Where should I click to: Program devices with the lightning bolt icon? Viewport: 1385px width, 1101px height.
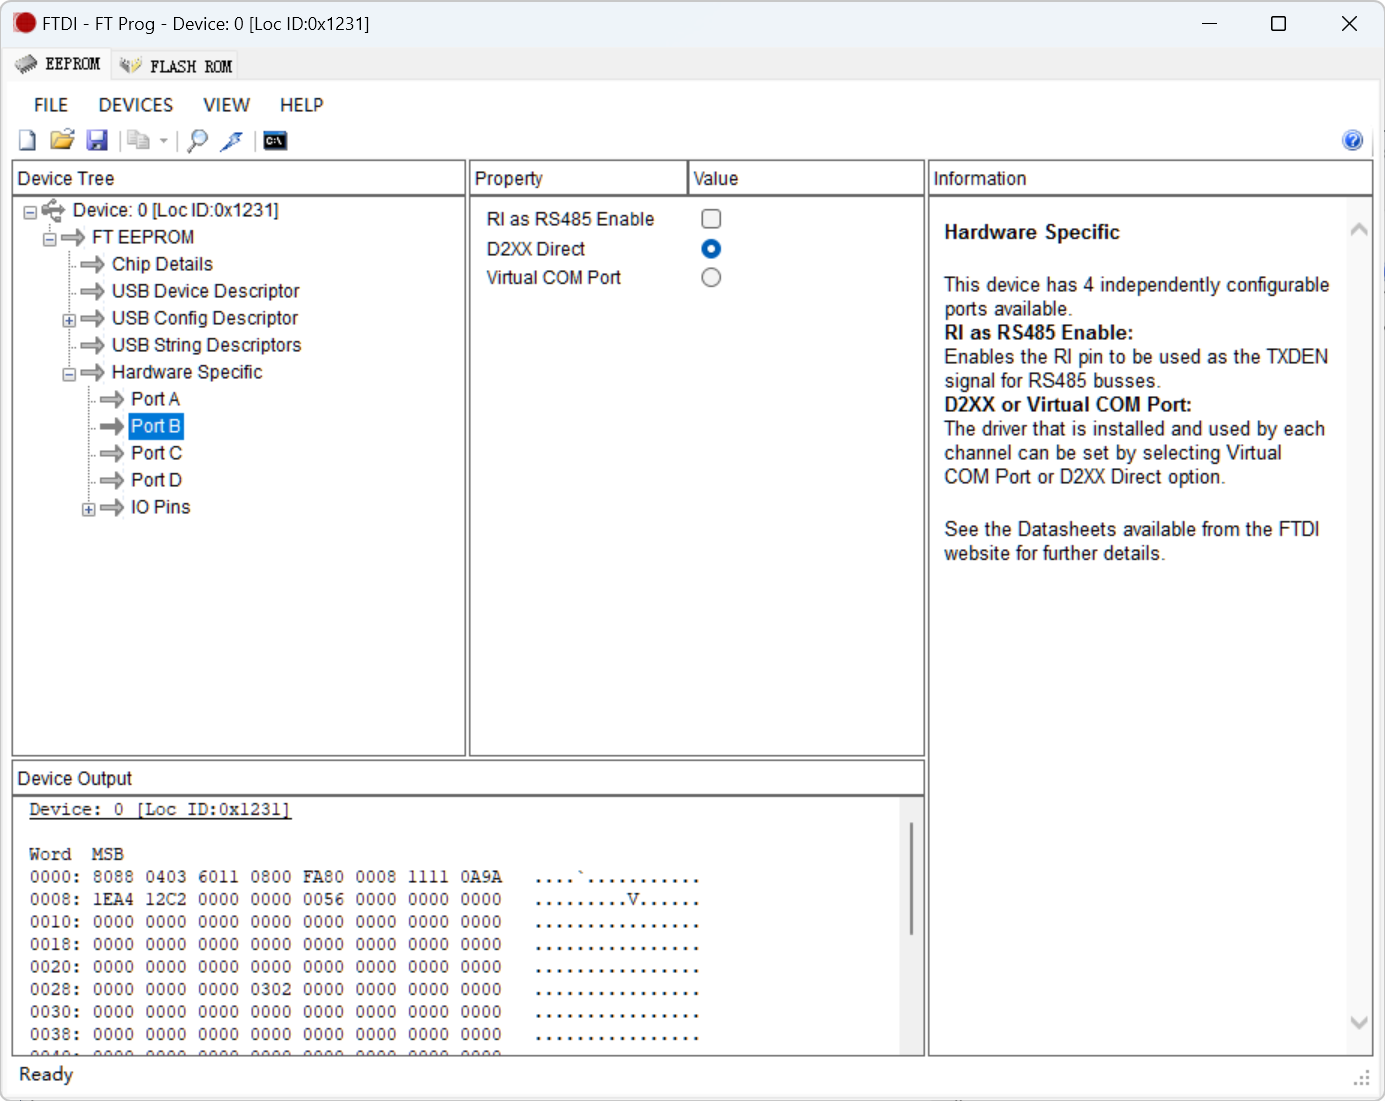232,141
